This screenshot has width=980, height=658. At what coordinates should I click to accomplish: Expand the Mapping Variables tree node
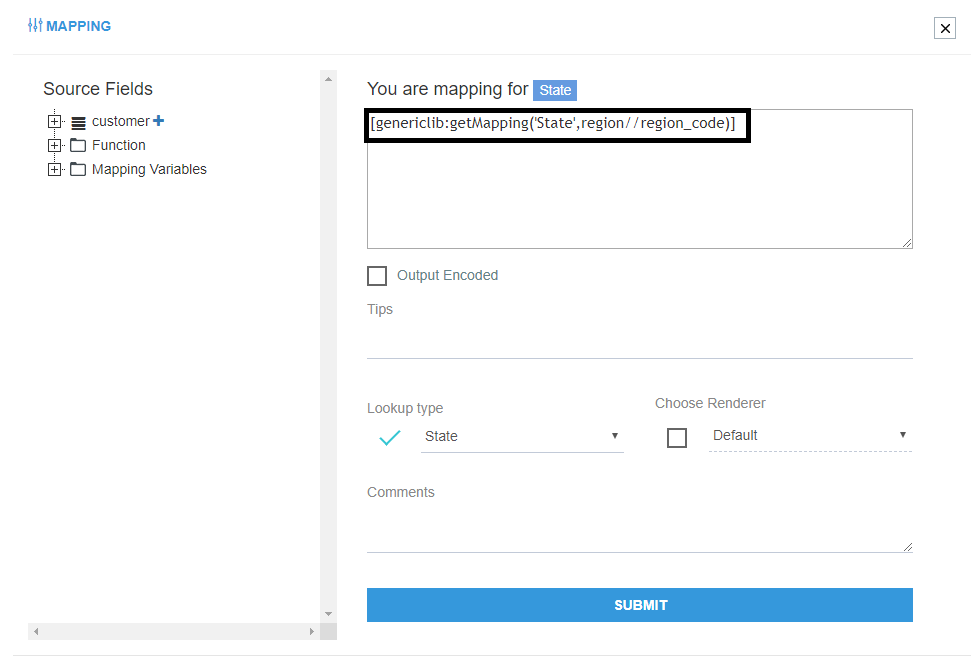click(x=54, y=169)
